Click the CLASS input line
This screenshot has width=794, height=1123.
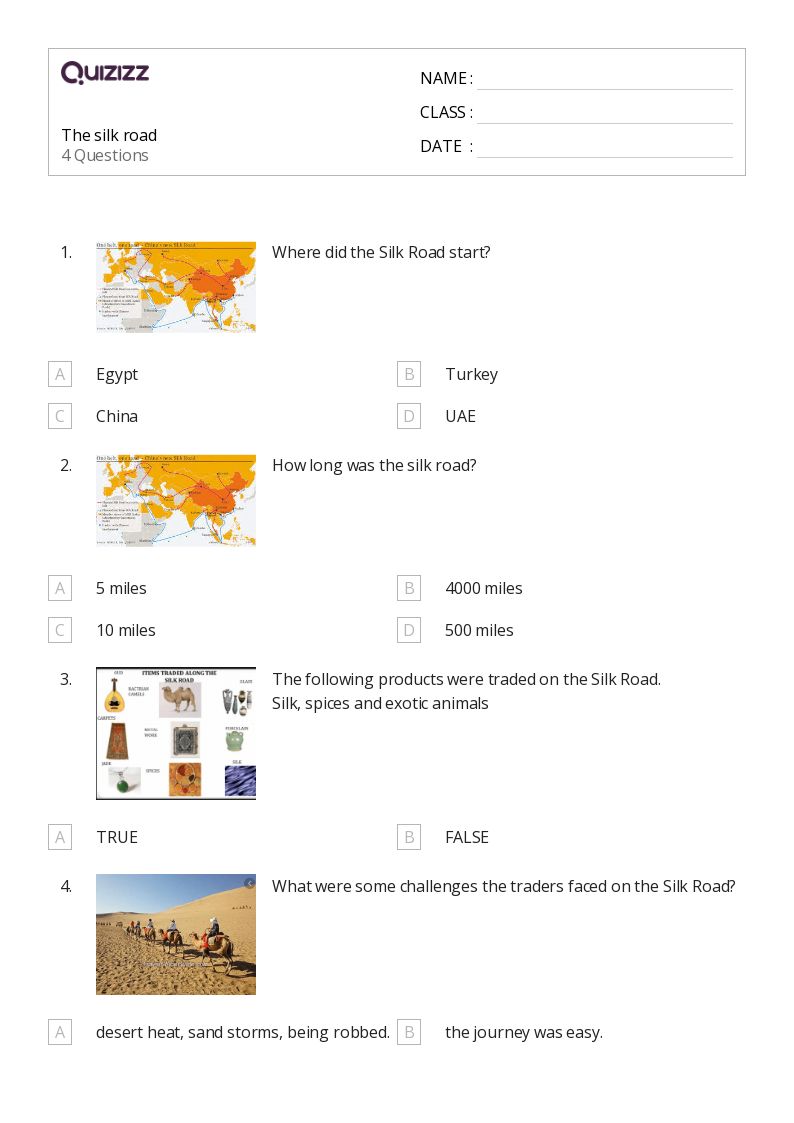click(x=605, y=114)
